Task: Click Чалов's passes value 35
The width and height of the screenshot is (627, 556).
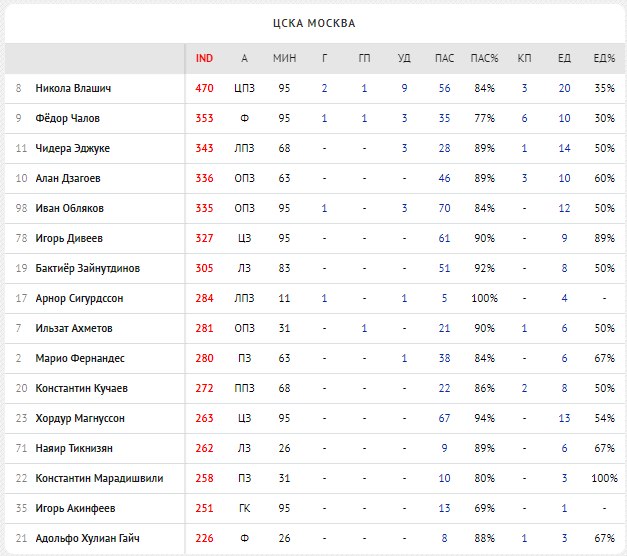Action: pyautogui.click(x=444, y=118)
